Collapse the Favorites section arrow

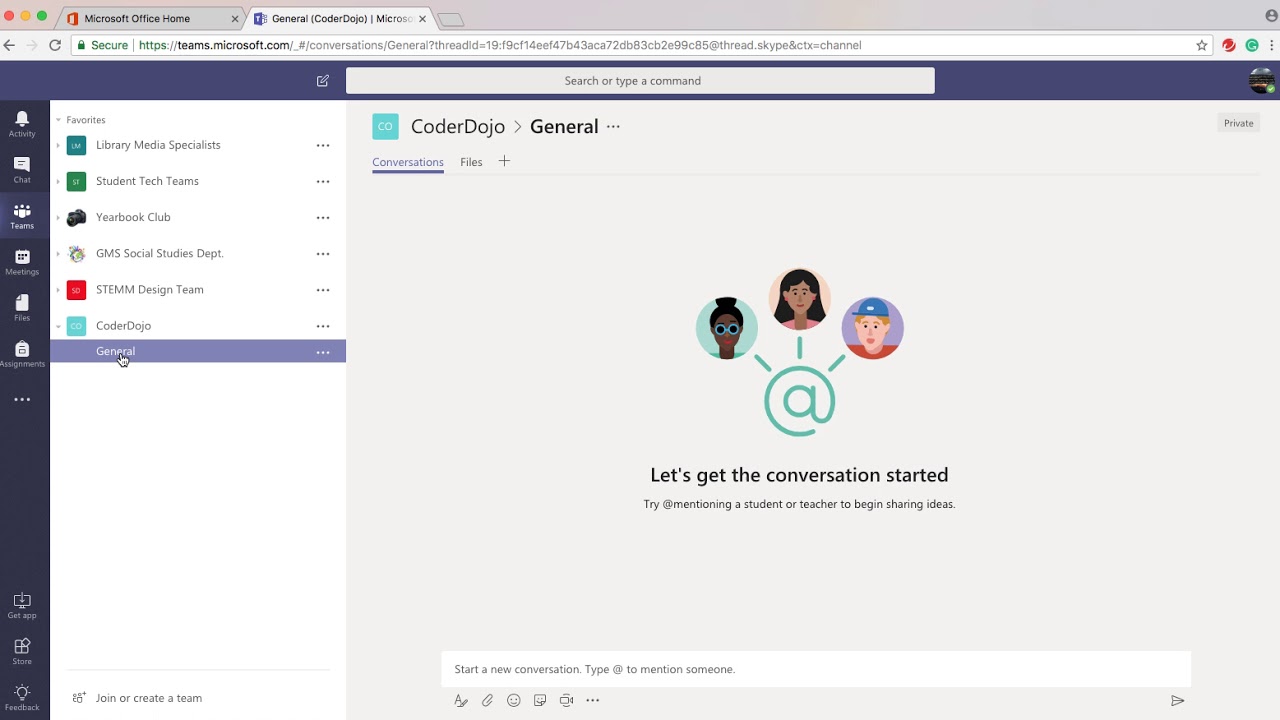(x=58, y=120)
